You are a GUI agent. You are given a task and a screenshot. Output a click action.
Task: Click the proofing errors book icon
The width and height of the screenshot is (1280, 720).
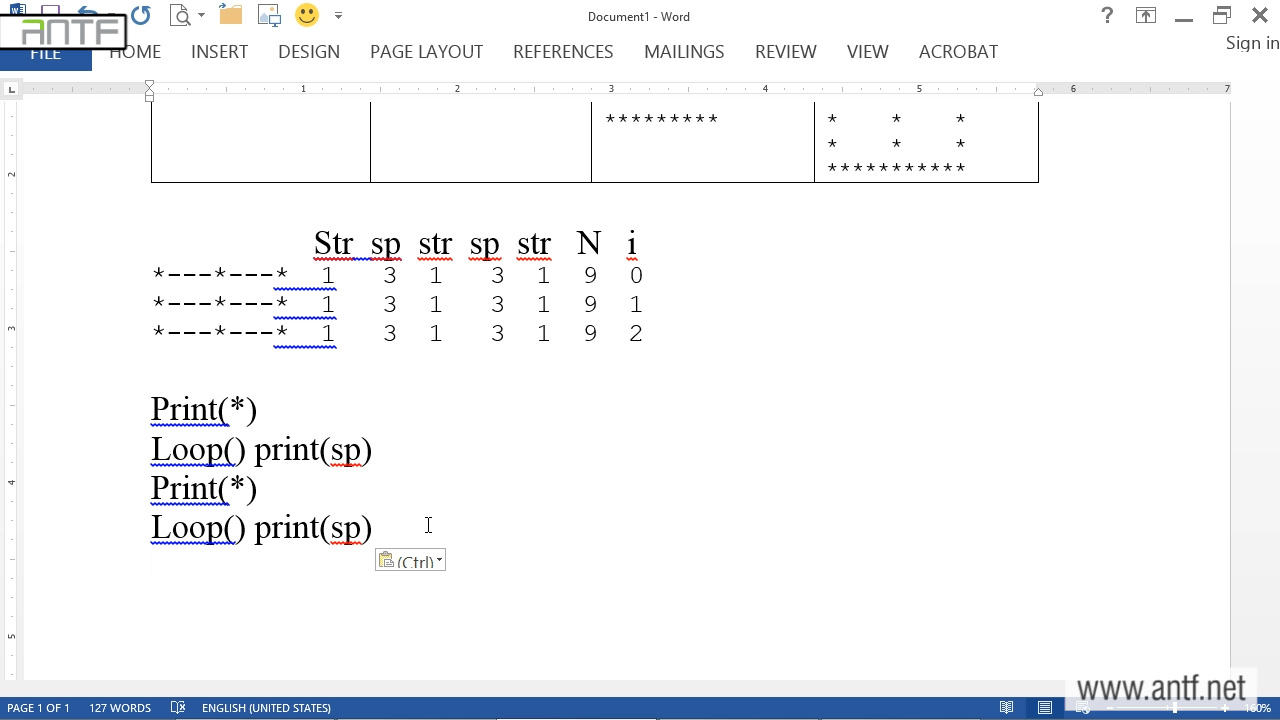click(178, 708)
